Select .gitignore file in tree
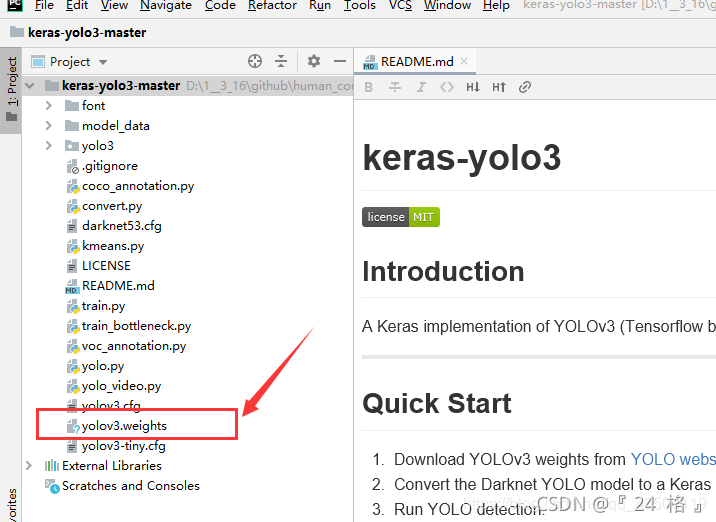This screenshot has width=716, height=522. pyautogui.click(x=110, y=166)
